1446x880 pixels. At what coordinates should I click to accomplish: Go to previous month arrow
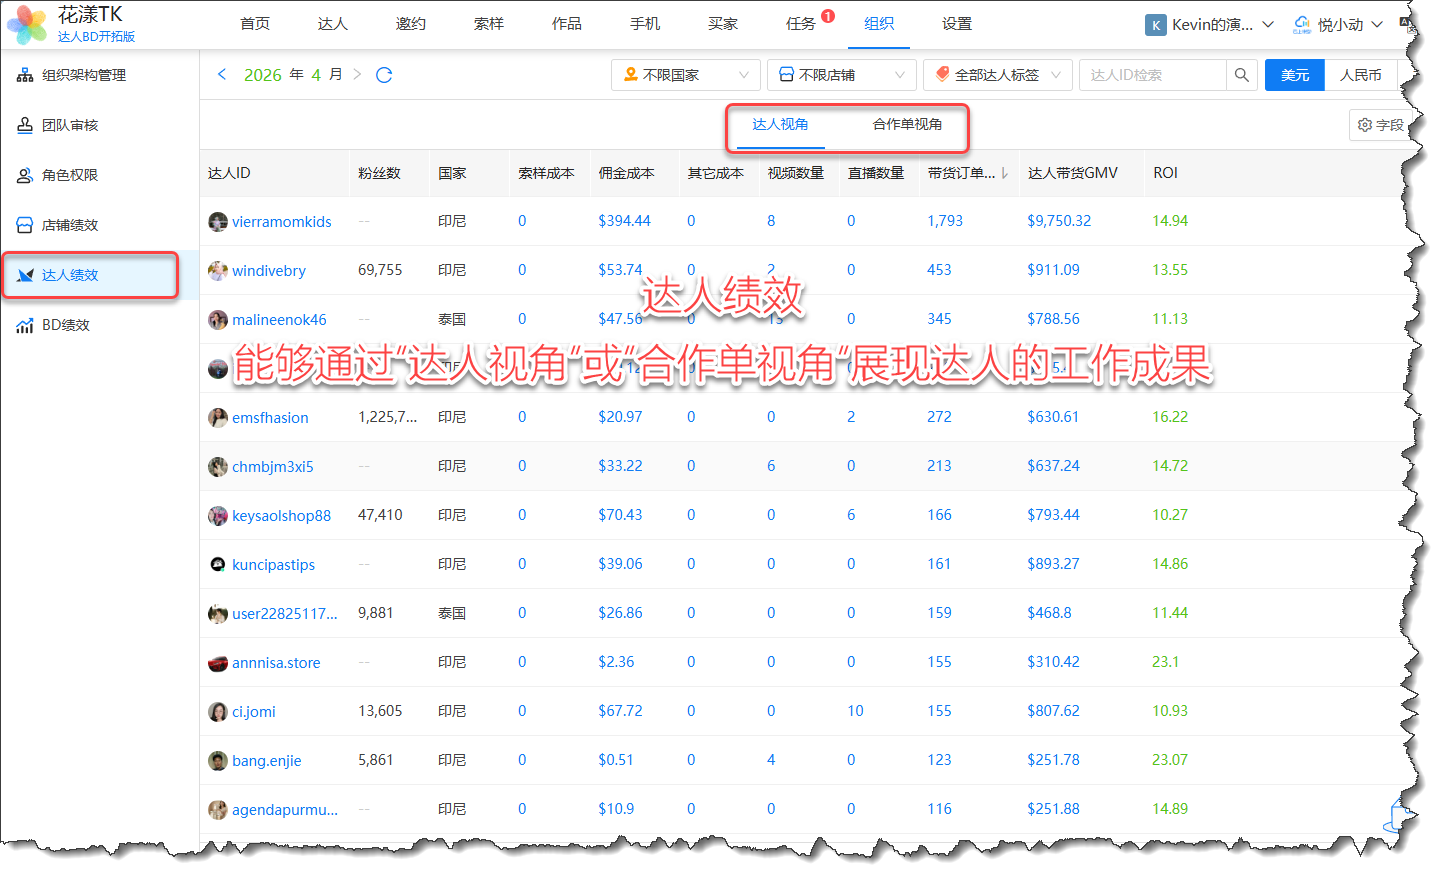(222, 75)
